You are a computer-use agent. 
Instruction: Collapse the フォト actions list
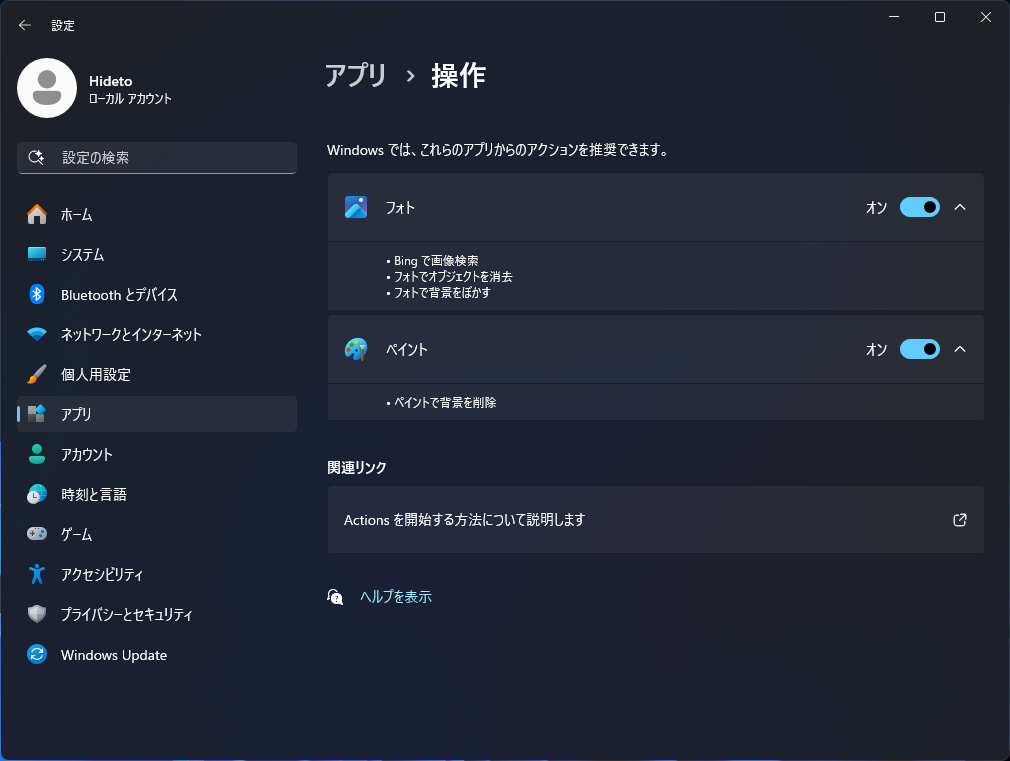pyautogui.click(x=959, y=207)
